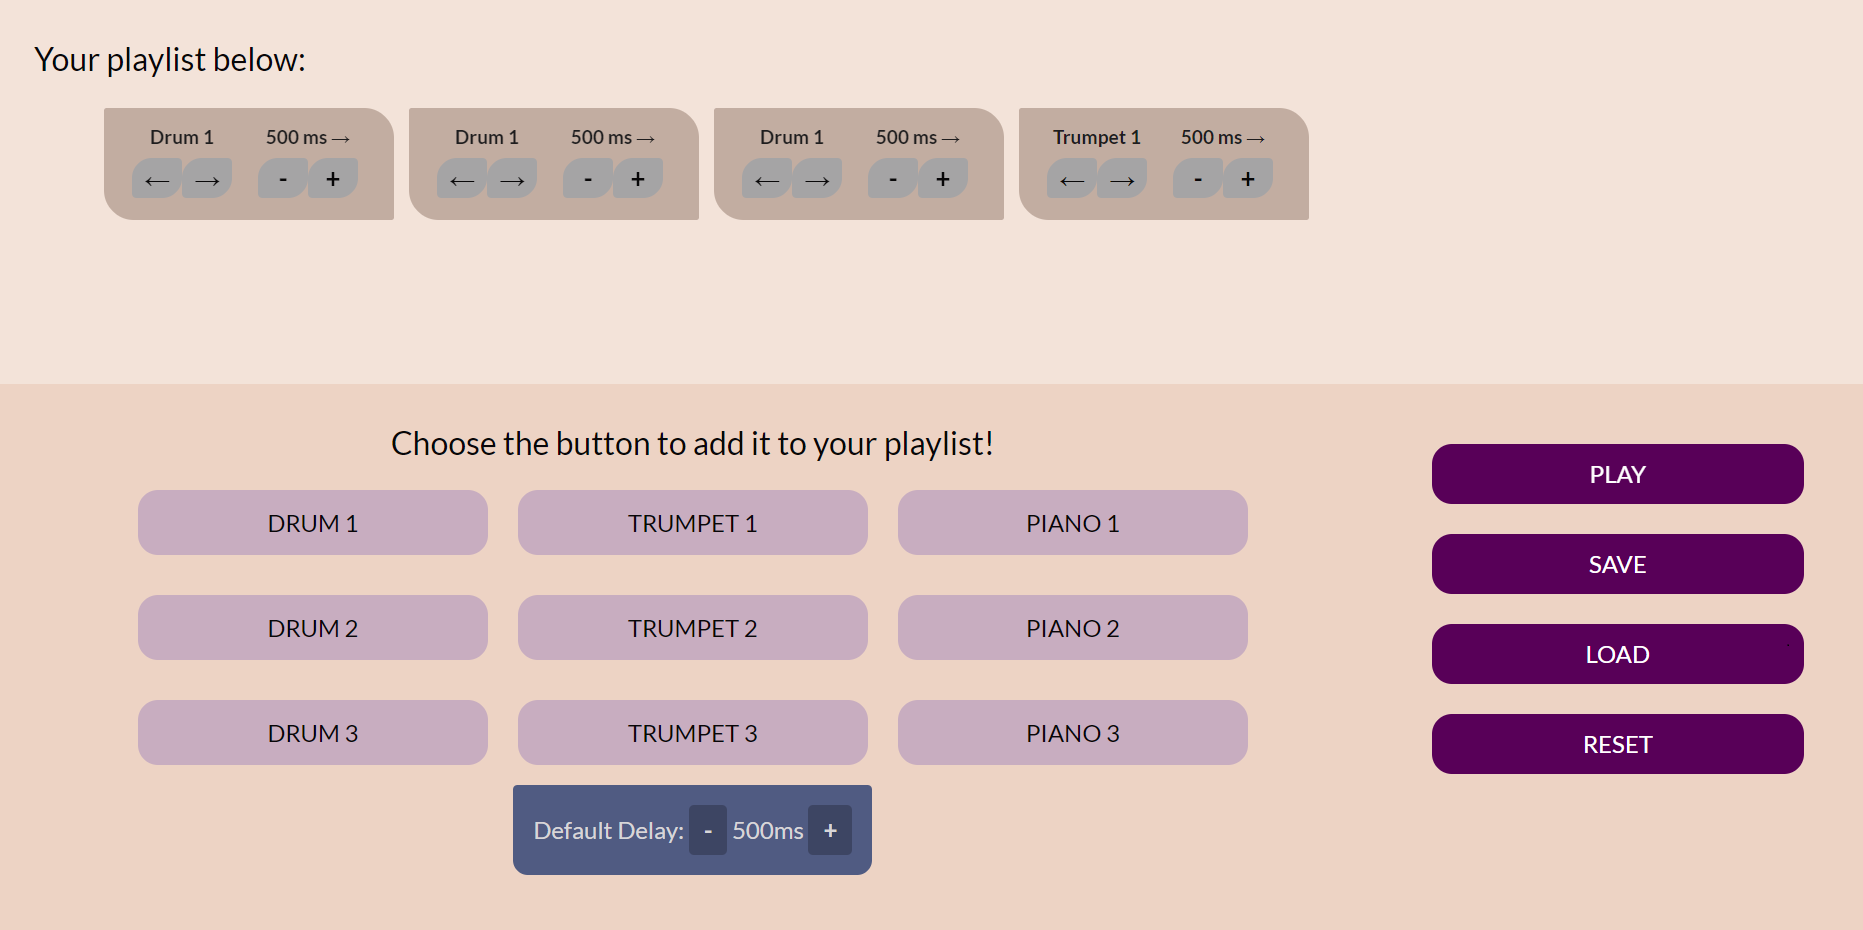The width and height of the screenshot is (1863, 930).
Task: Increase delay on Trumpet 1 card
Action: tap(1248, 179)
